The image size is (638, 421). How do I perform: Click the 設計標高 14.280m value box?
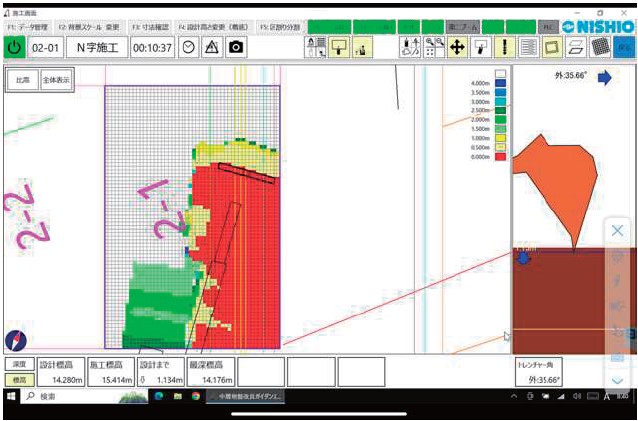coord(61,372)
